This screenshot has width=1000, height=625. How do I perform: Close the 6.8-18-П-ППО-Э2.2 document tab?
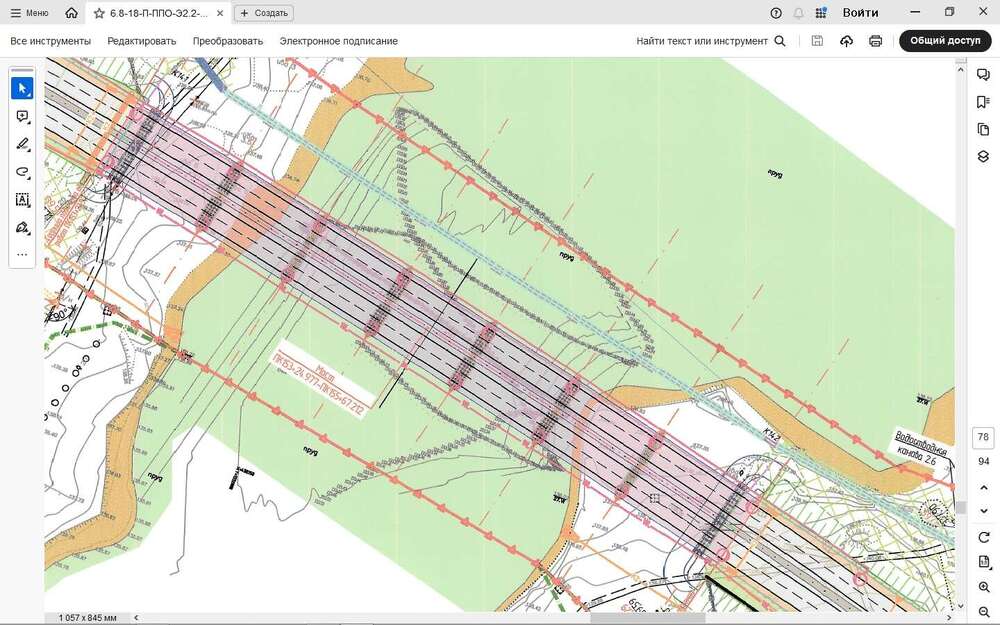tap(219, 13)
